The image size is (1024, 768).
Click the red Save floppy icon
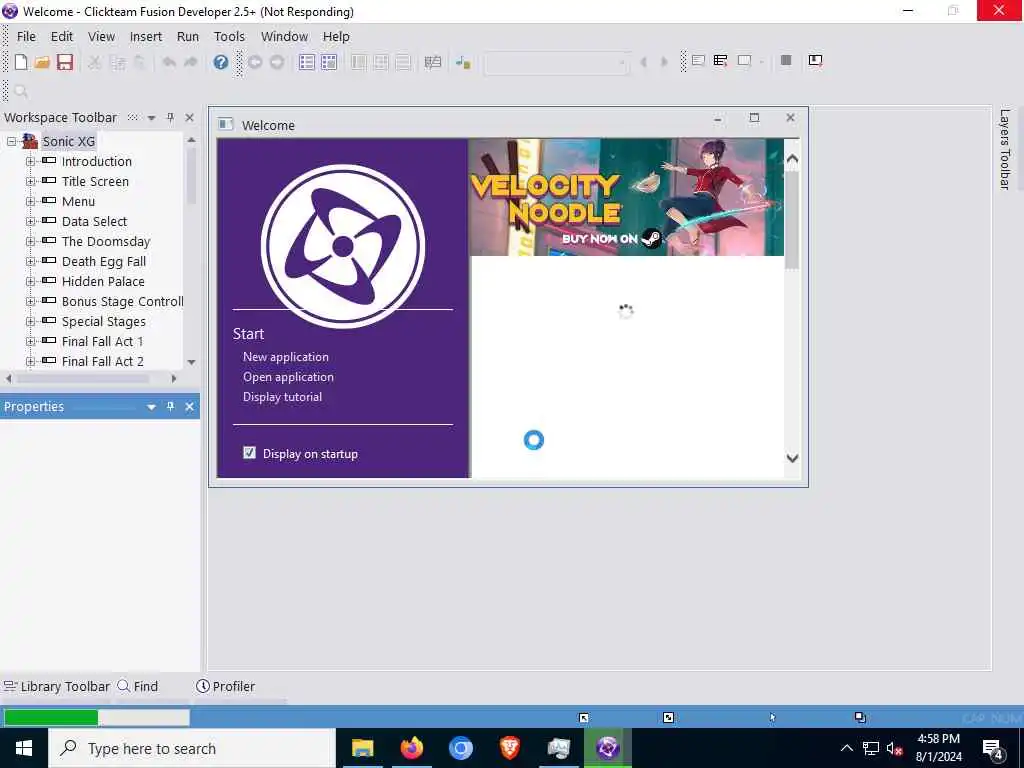point(65,62)
